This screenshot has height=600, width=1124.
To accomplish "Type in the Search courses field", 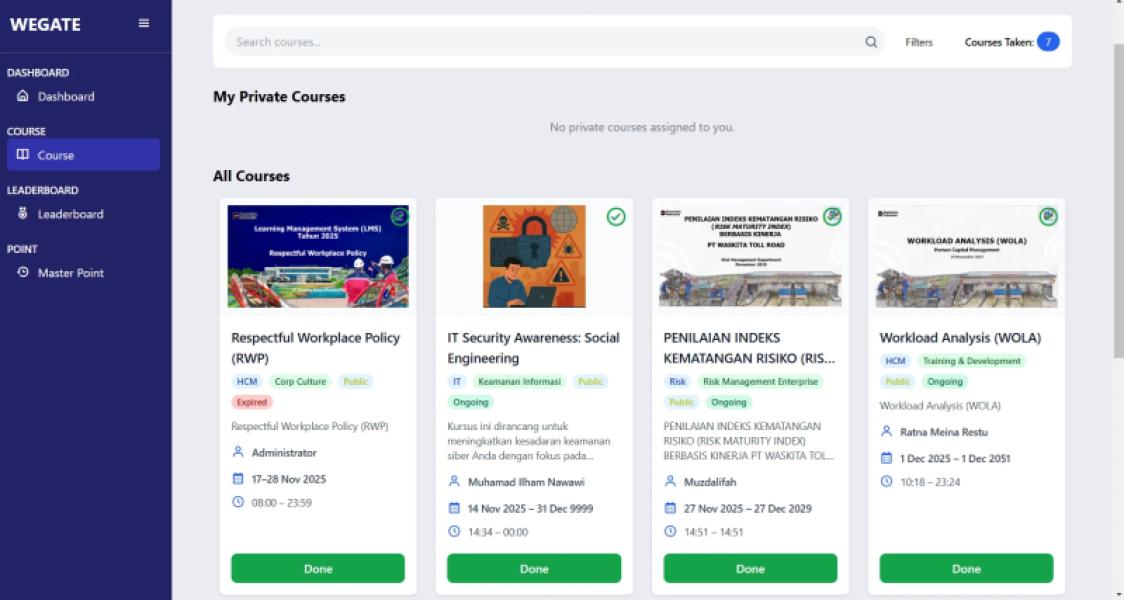I will 540,42.
